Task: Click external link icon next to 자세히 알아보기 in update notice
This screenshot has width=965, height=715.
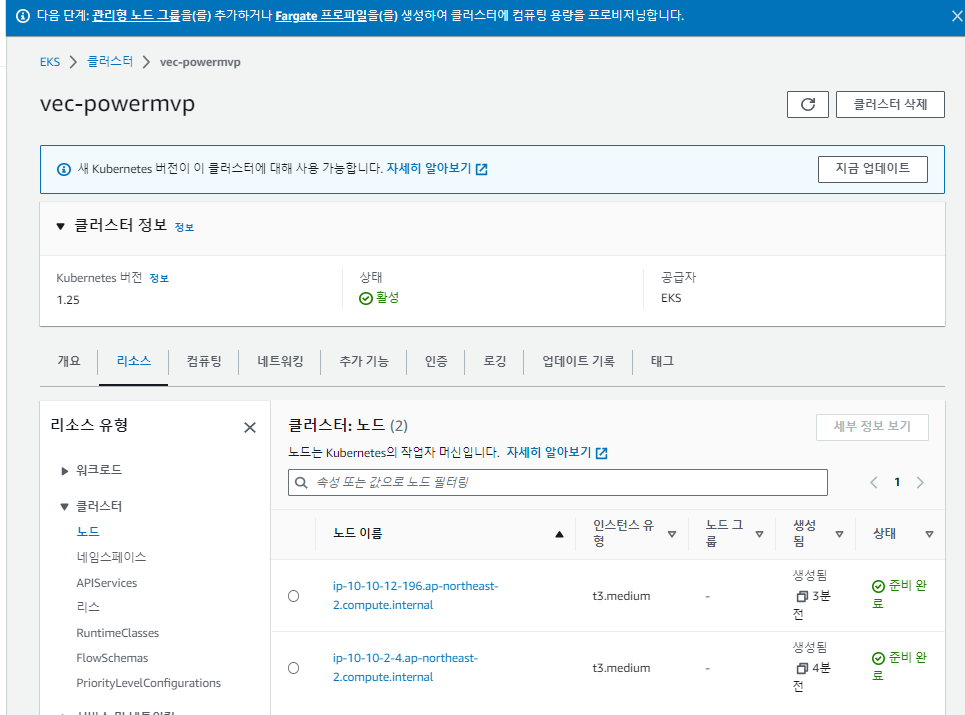Action: click(x=481, y=169)
